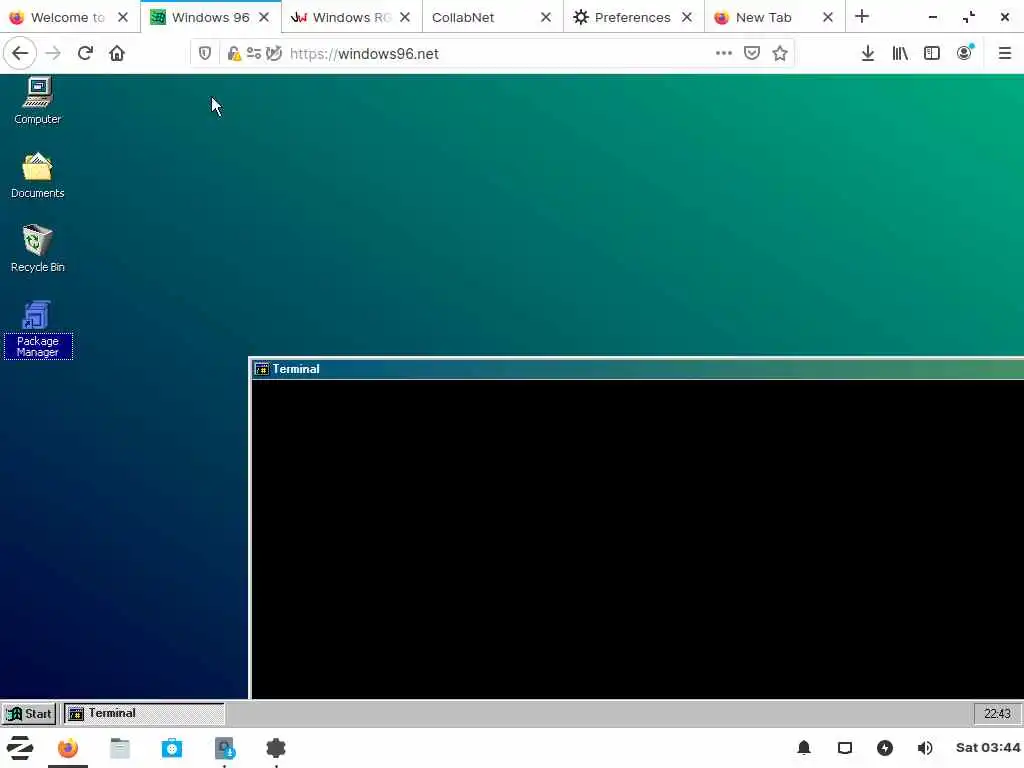Reload the current page
The height and width of the screenshot is (768, 1024).
tap(85, 54)
